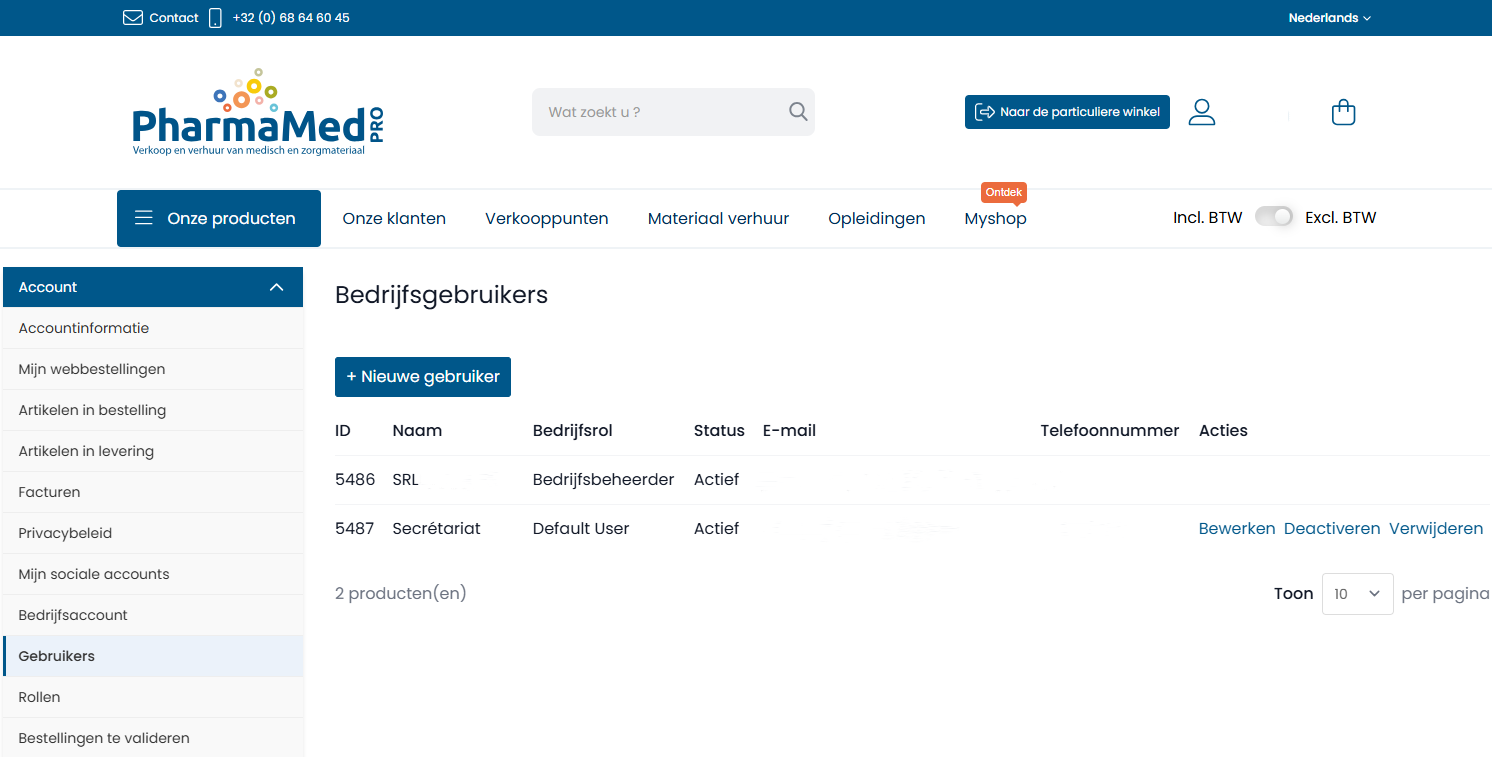The image size is (1492, 757).
Task: Click the orange Ontdek badge
Action: pos(1003,192)
